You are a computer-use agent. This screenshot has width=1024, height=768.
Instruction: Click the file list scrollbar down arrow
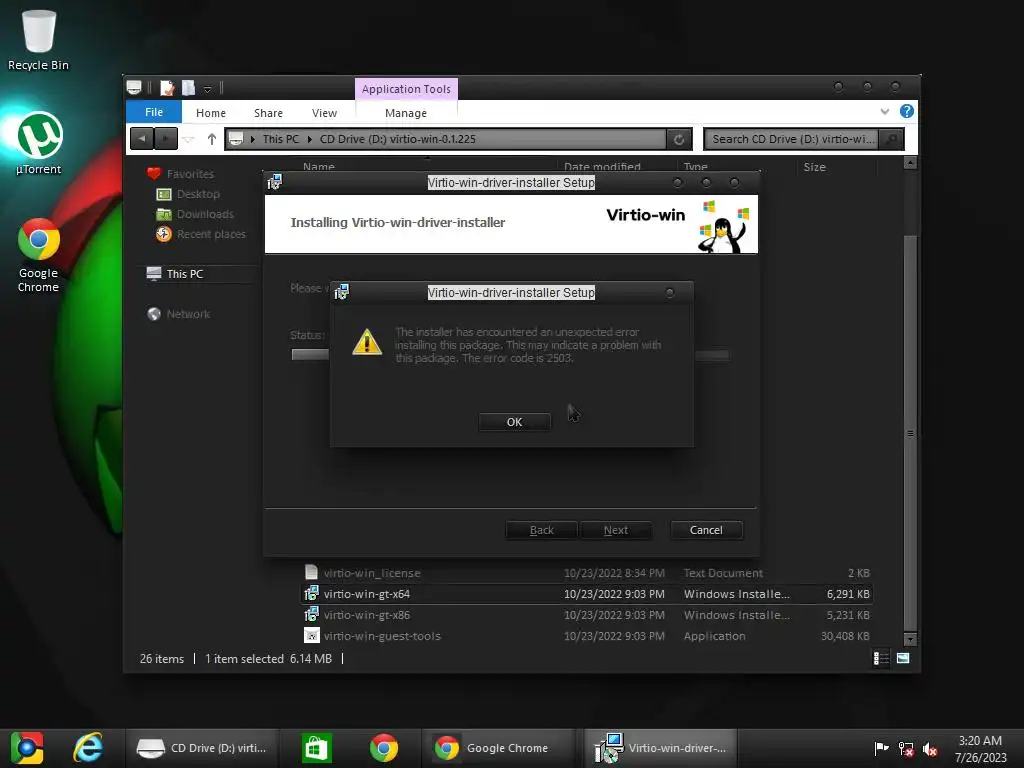(910, 639)
